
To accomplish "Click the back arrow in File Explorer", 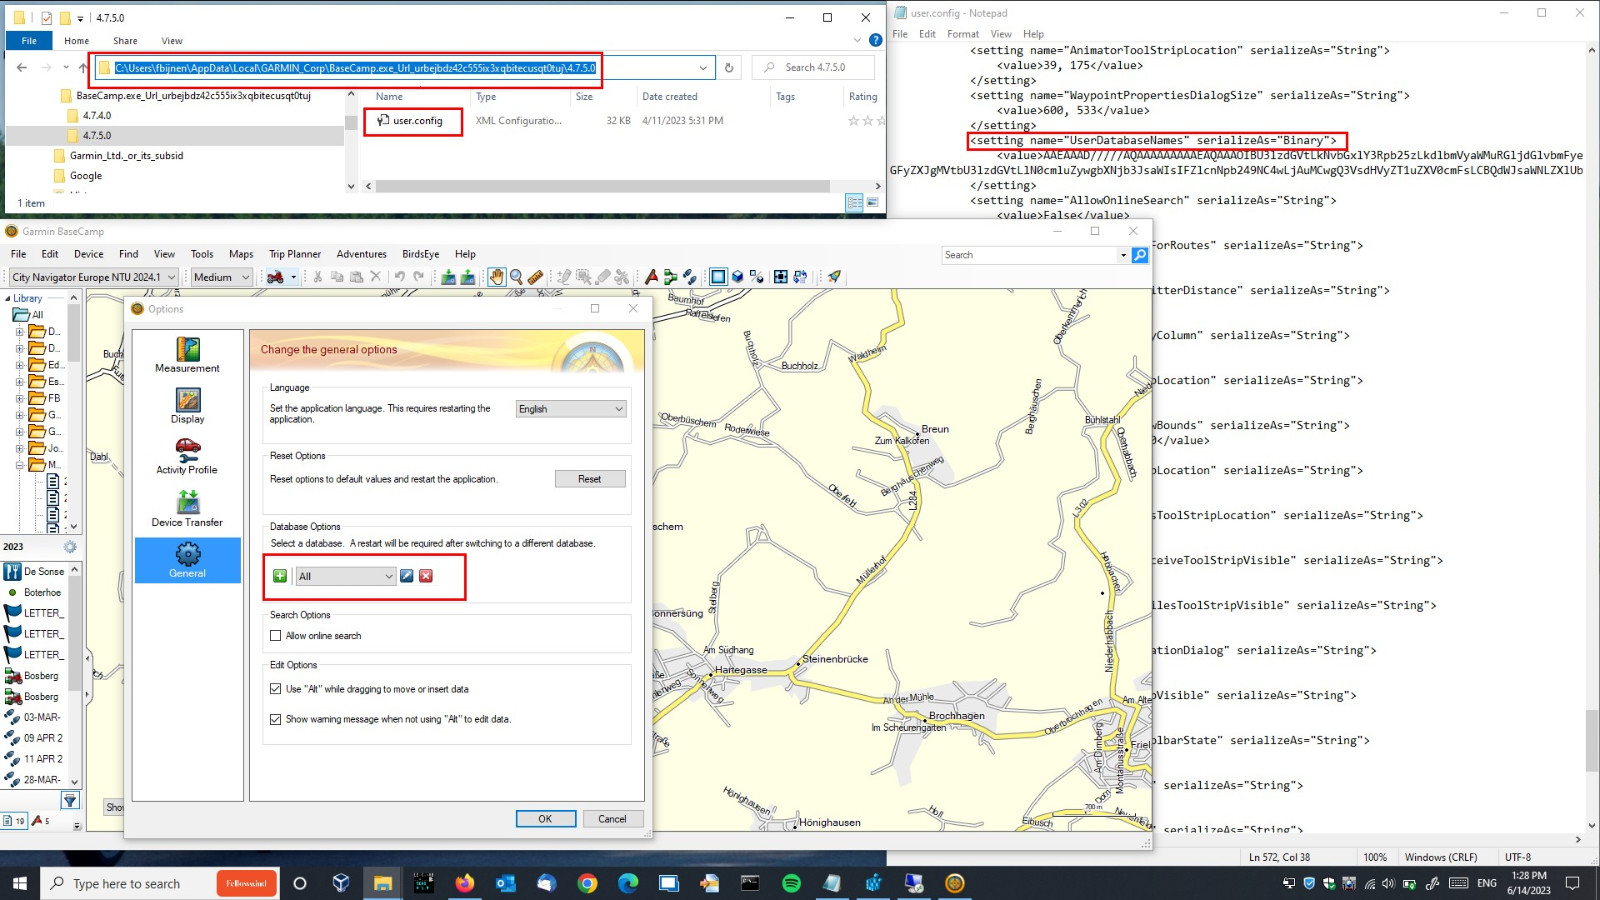I will click(x=22, y=68).
